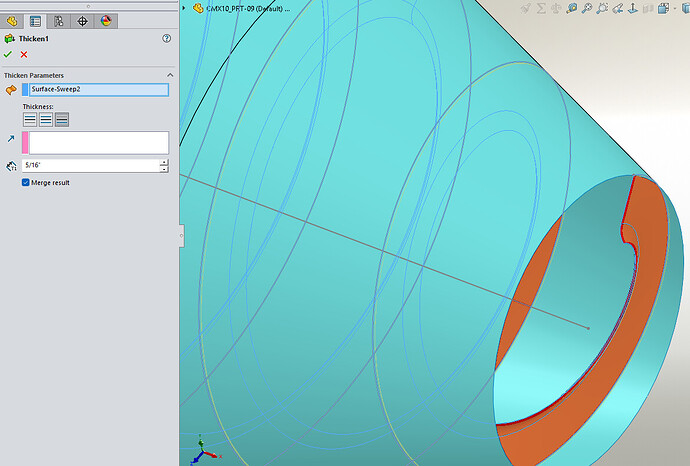Expand the CMX10_PRT-09 flyout tree arrow
This screenshot has height=466, width=690.
[184, 8]
